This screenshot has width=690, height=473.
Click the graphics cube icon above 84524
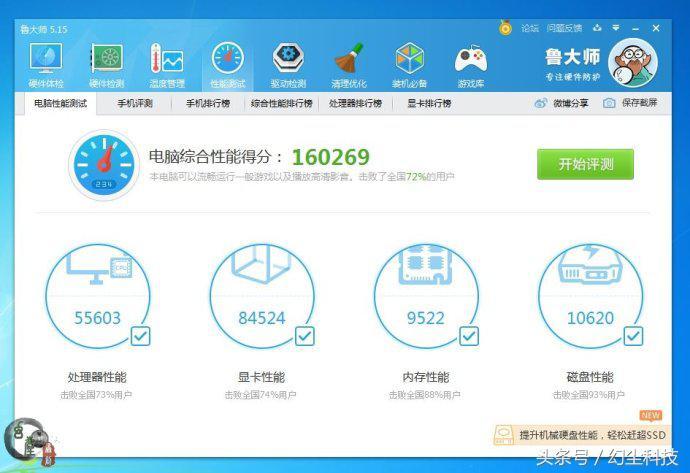click(261, 264)
